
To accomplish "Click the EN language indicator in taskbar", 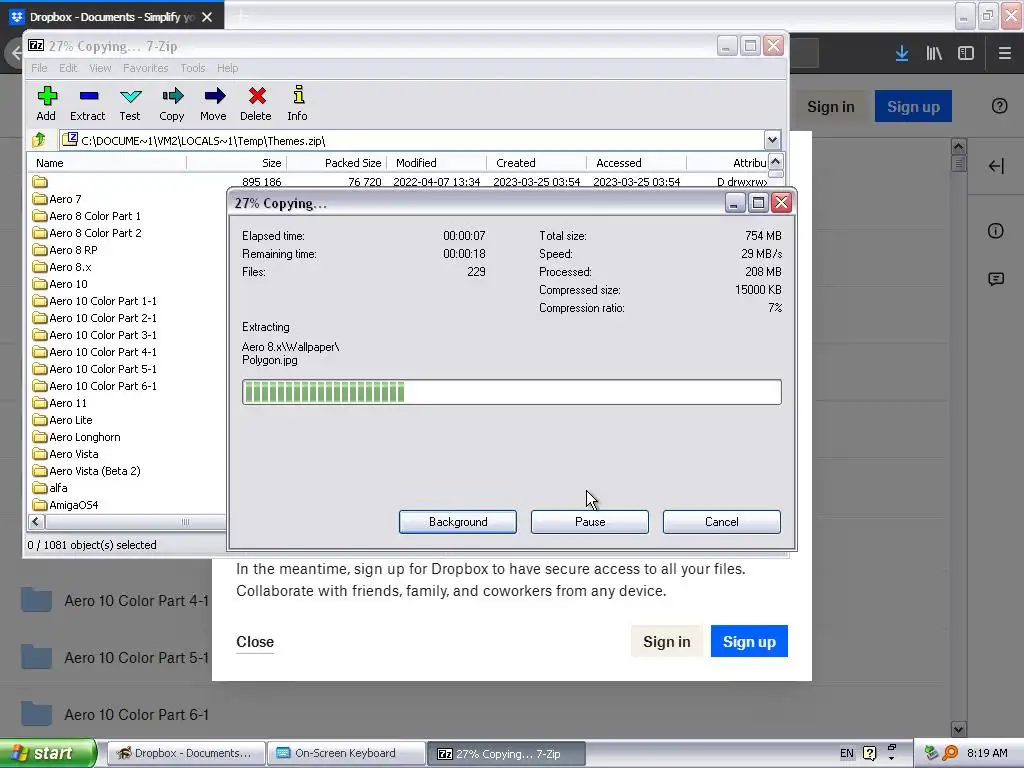I will (846, 753).
